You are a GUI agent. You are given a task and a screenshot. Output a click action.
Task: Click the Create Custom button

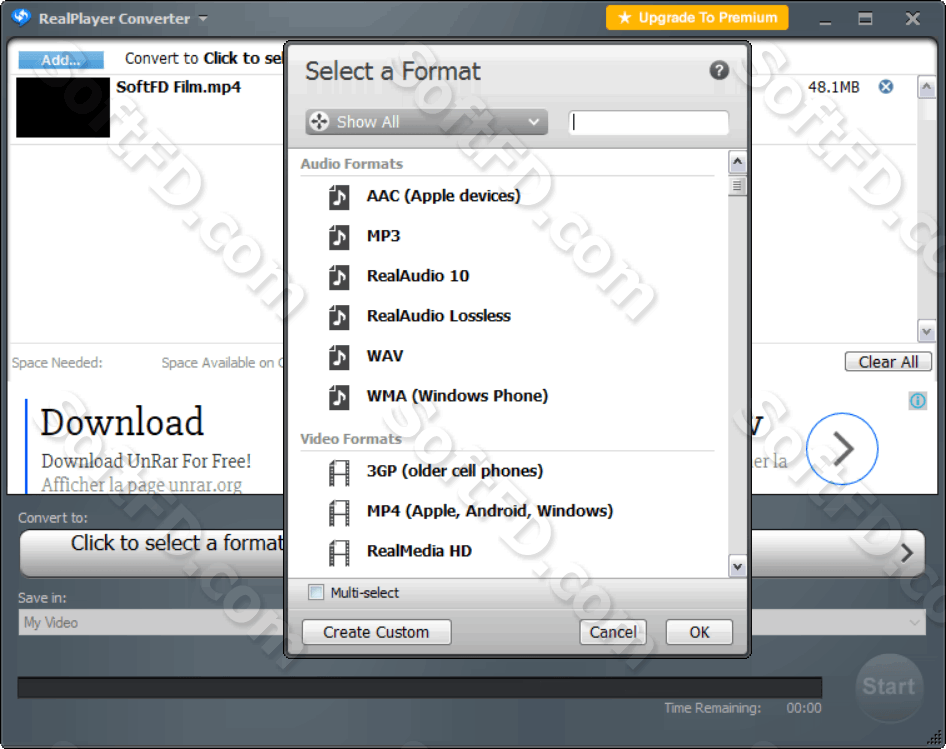click(376, 632)
